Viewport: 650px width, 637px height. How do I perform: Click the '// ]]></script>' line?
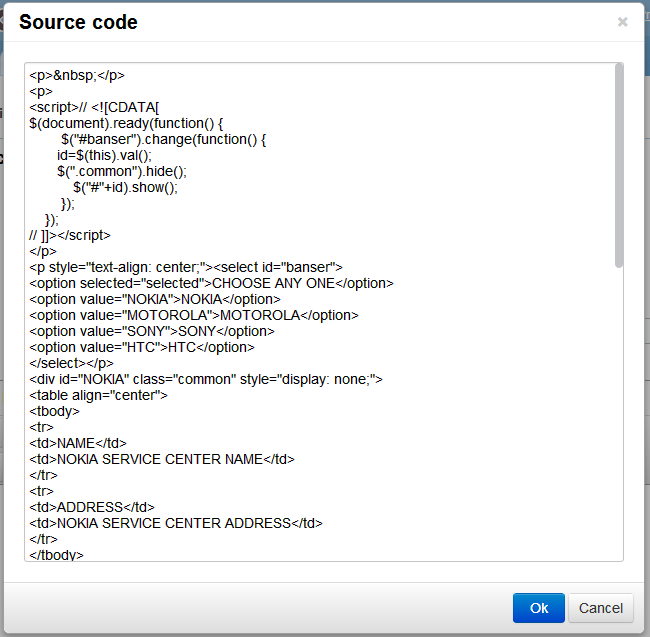[x=70, y=235]
